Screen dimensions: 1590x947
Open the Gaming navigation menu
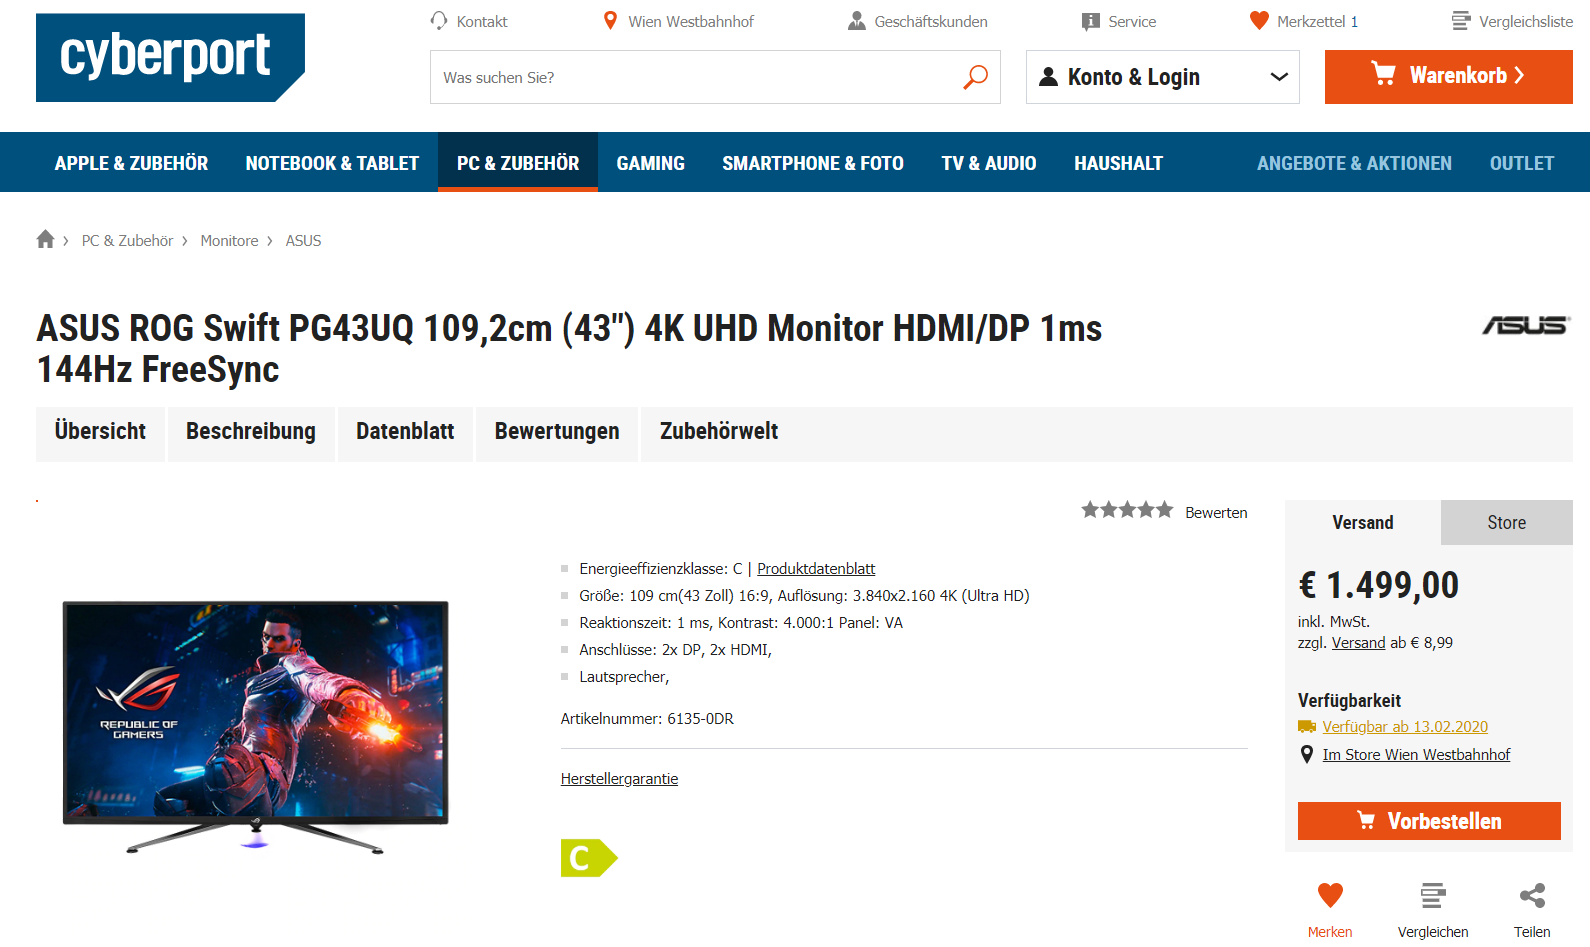[x=651, y=162]
